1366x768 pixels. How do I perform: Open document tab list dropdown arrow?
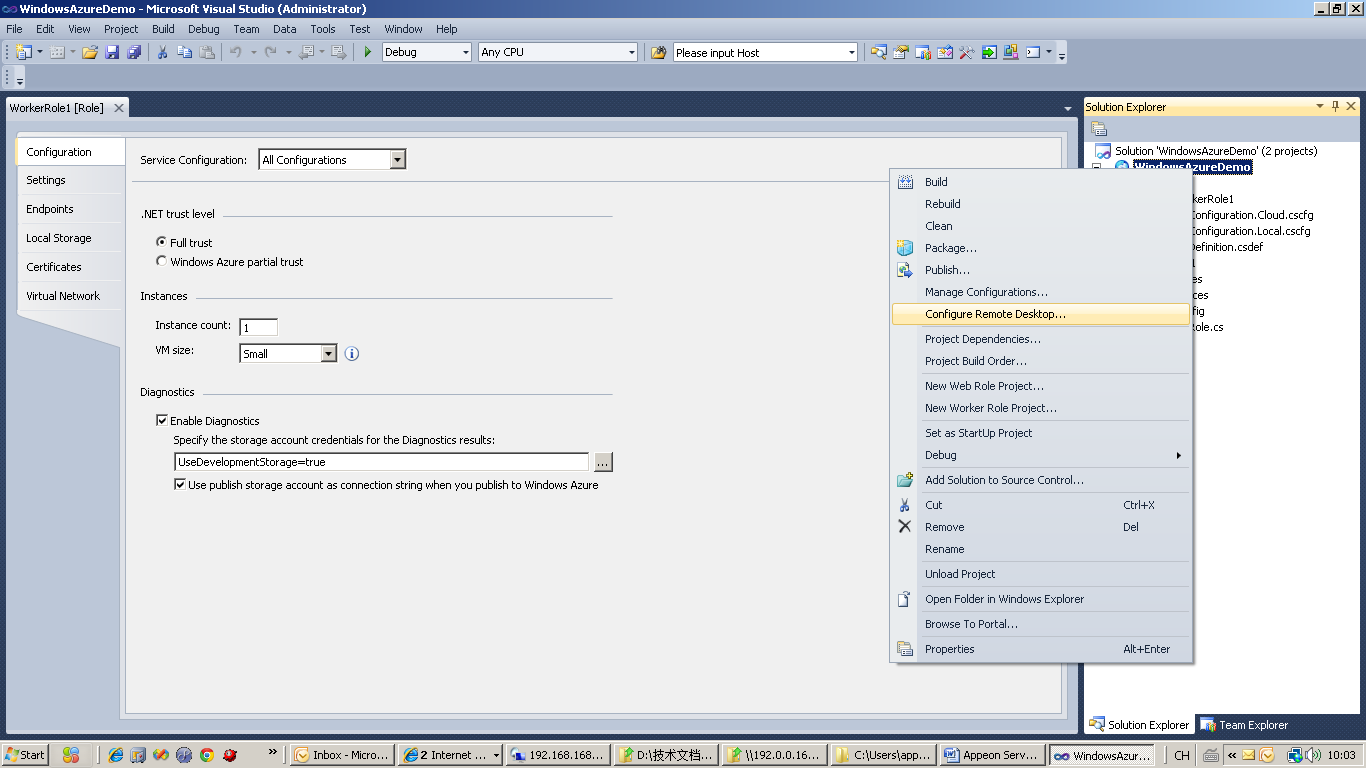pos(1068,108)
